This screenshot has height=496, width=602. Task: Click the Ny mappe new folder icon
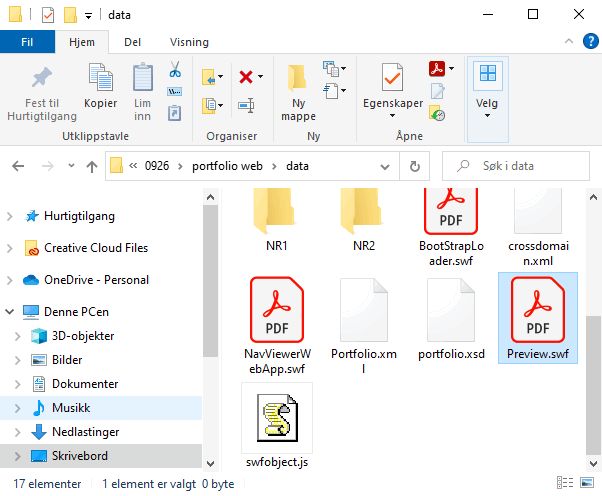[297, 78]
